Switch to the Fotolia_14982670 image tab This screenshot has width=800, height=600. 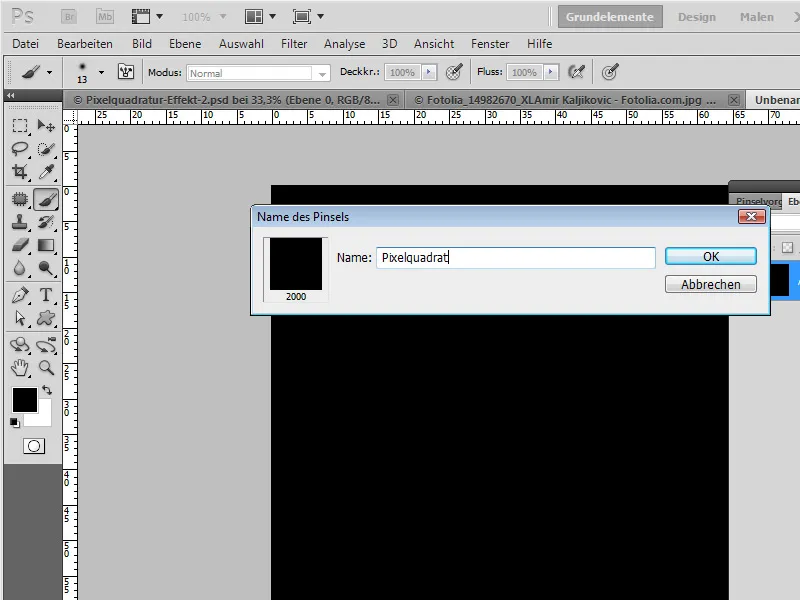[x=560, y=99]
